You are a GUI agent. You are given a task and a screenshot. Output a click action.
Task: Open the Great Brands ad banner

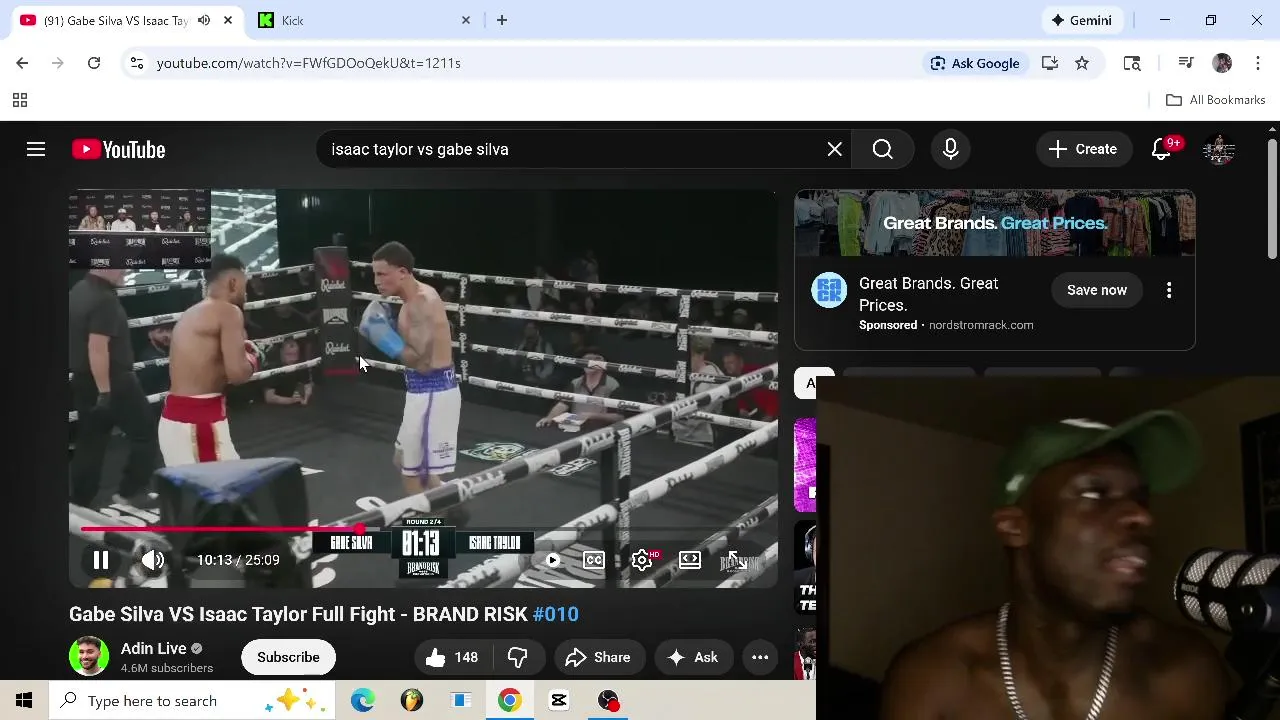tap(995, 223)
